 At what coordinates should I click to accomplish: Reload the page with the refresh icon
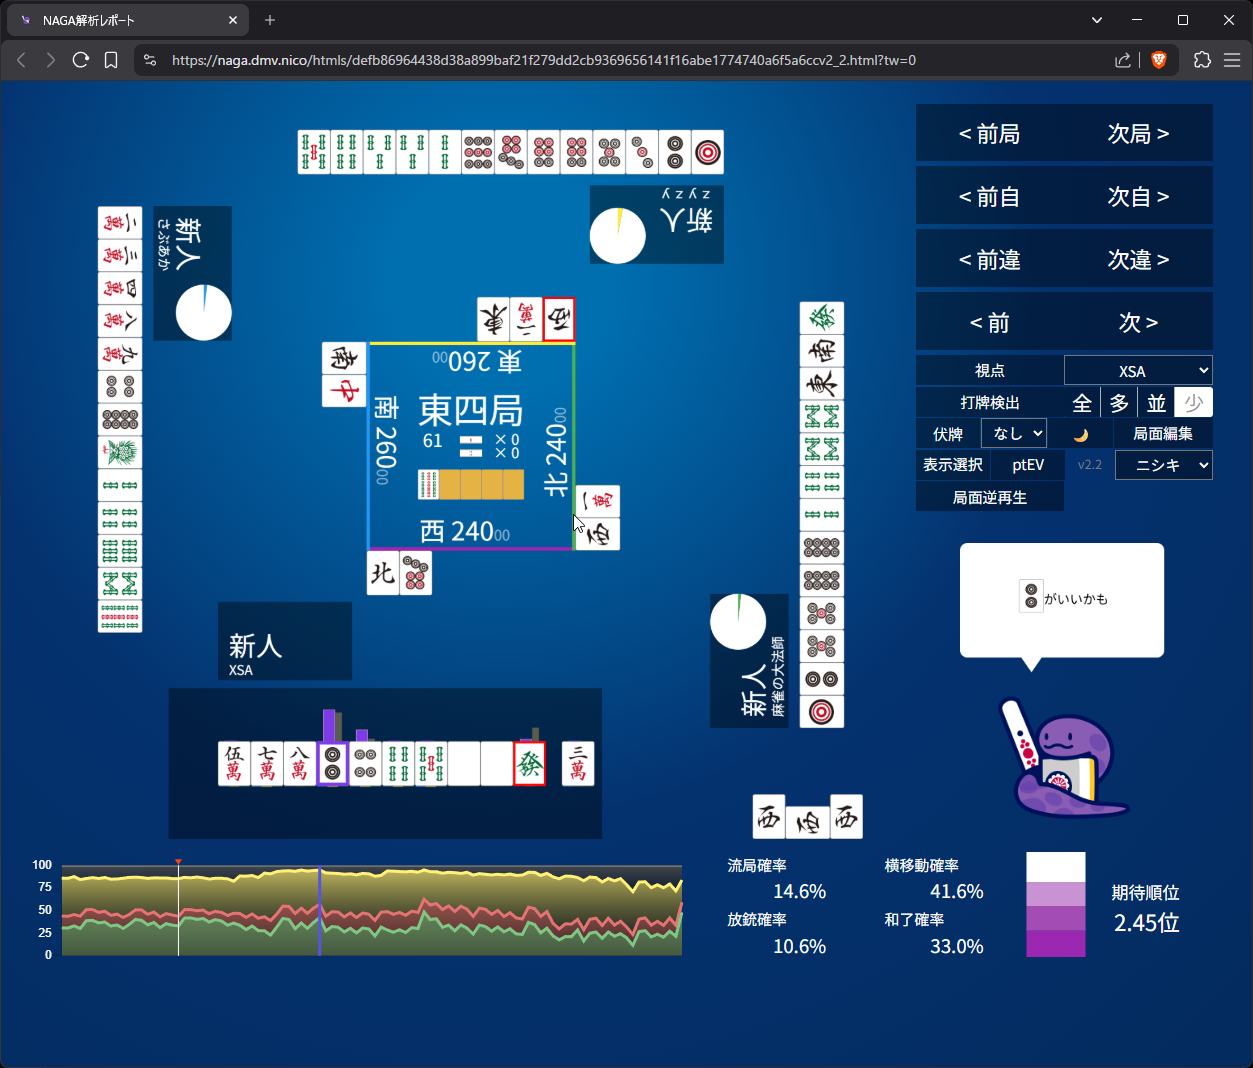coord(81,60)
